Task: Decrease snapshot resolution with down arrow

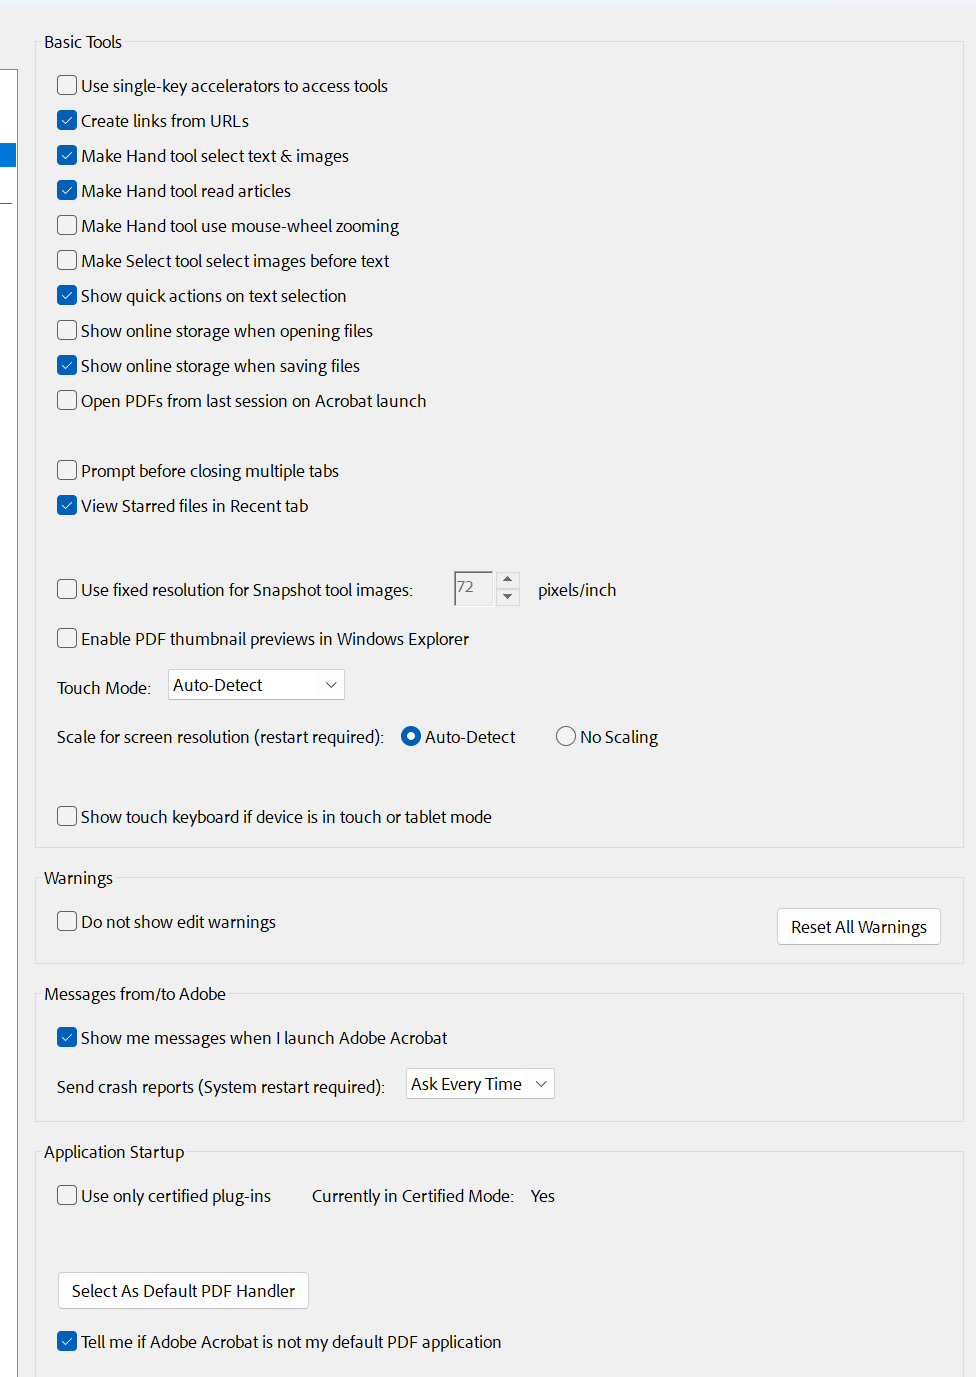Action: click(508, 597)
